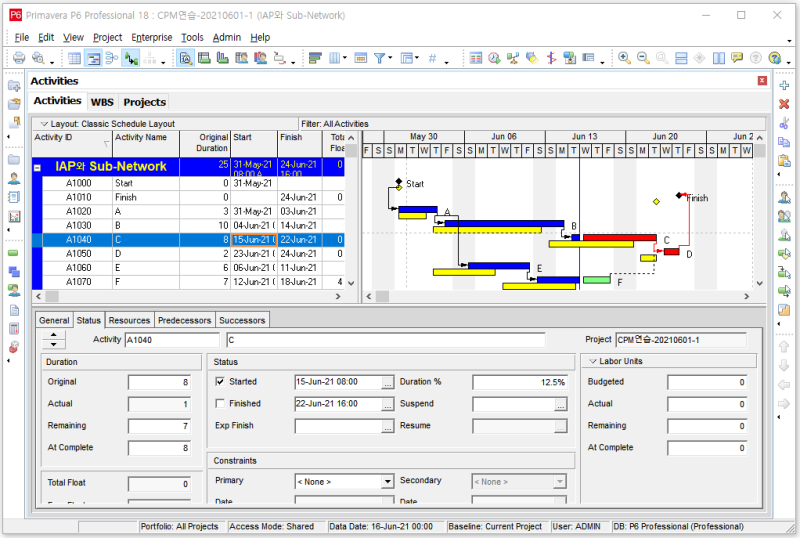800x538 pixels.
Task: Switch to the WBS tab
Action: (102, 102)
